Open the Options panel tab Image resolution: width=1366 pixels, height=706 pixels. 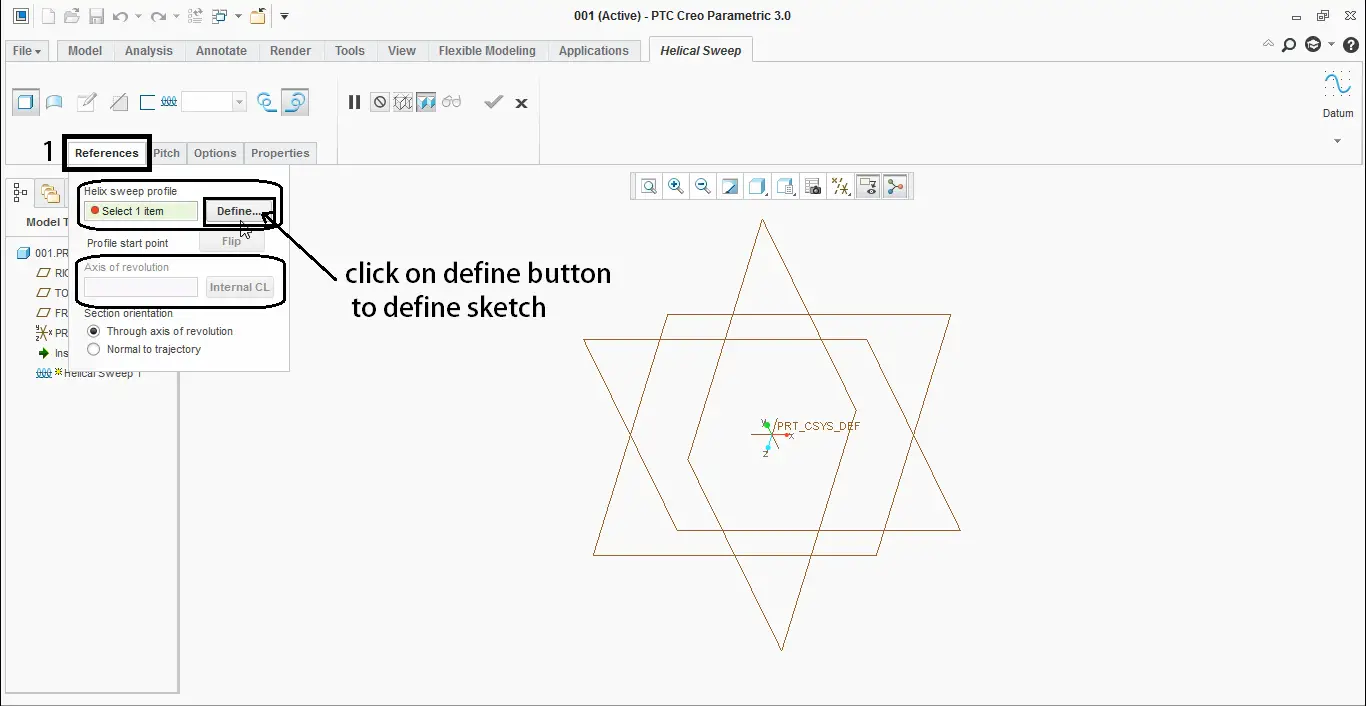click(x=215, y=153)
